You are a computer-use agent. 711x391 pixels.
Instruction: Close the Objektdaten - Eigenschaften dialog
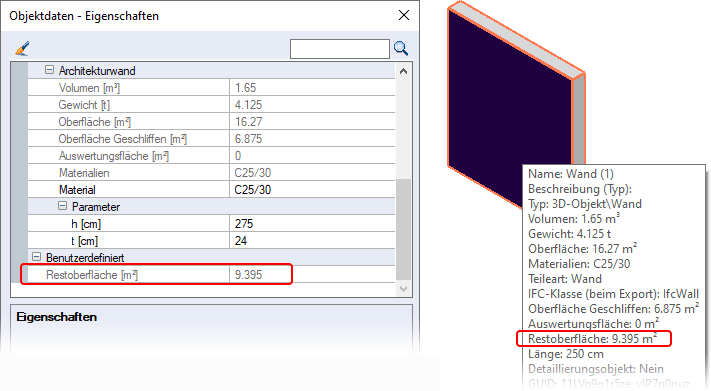tap(404, 15)
